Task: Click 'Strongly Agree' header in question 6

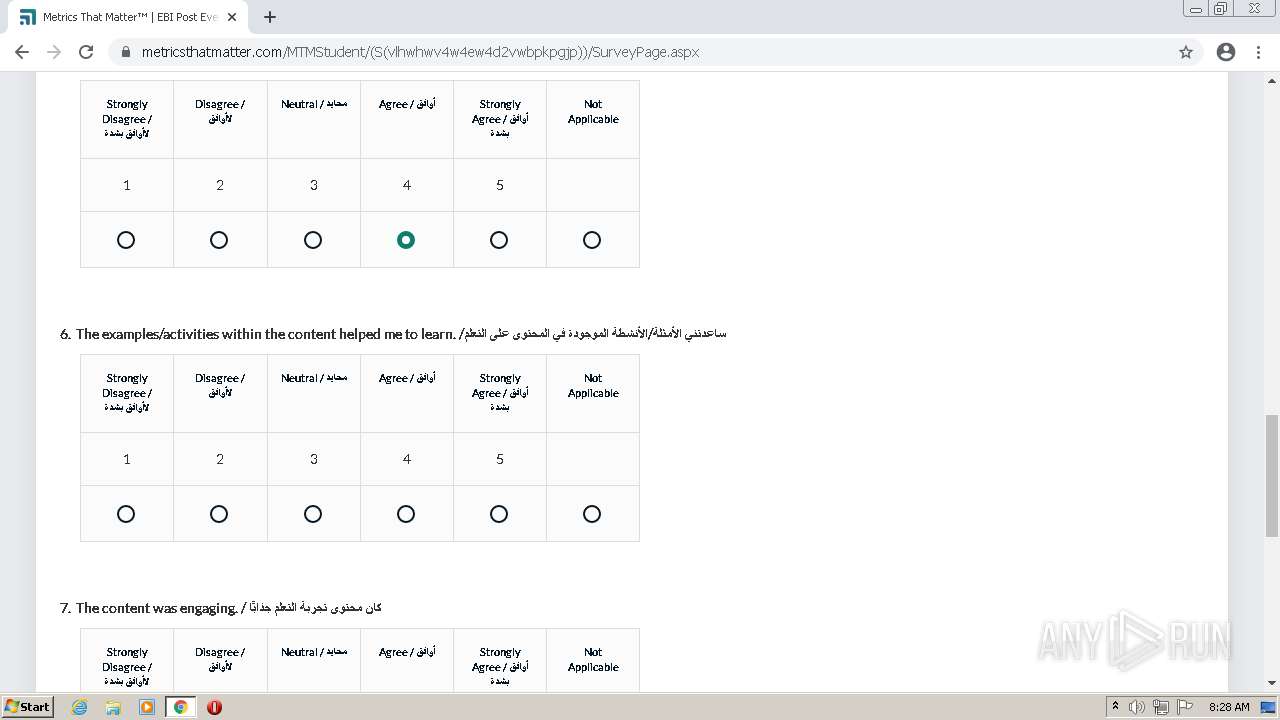Action: click(x=500, y=393)
